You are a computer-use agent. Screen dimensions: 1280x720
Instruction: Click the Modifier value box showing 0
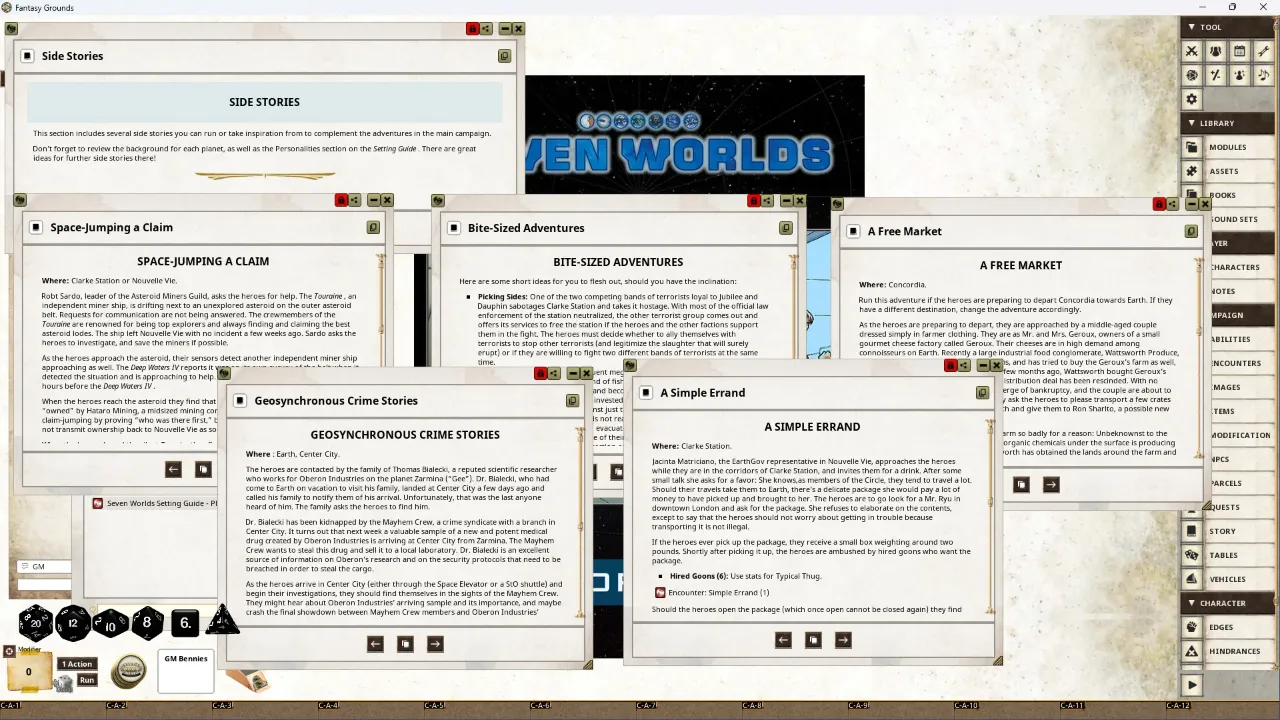[x=28, y=672]
